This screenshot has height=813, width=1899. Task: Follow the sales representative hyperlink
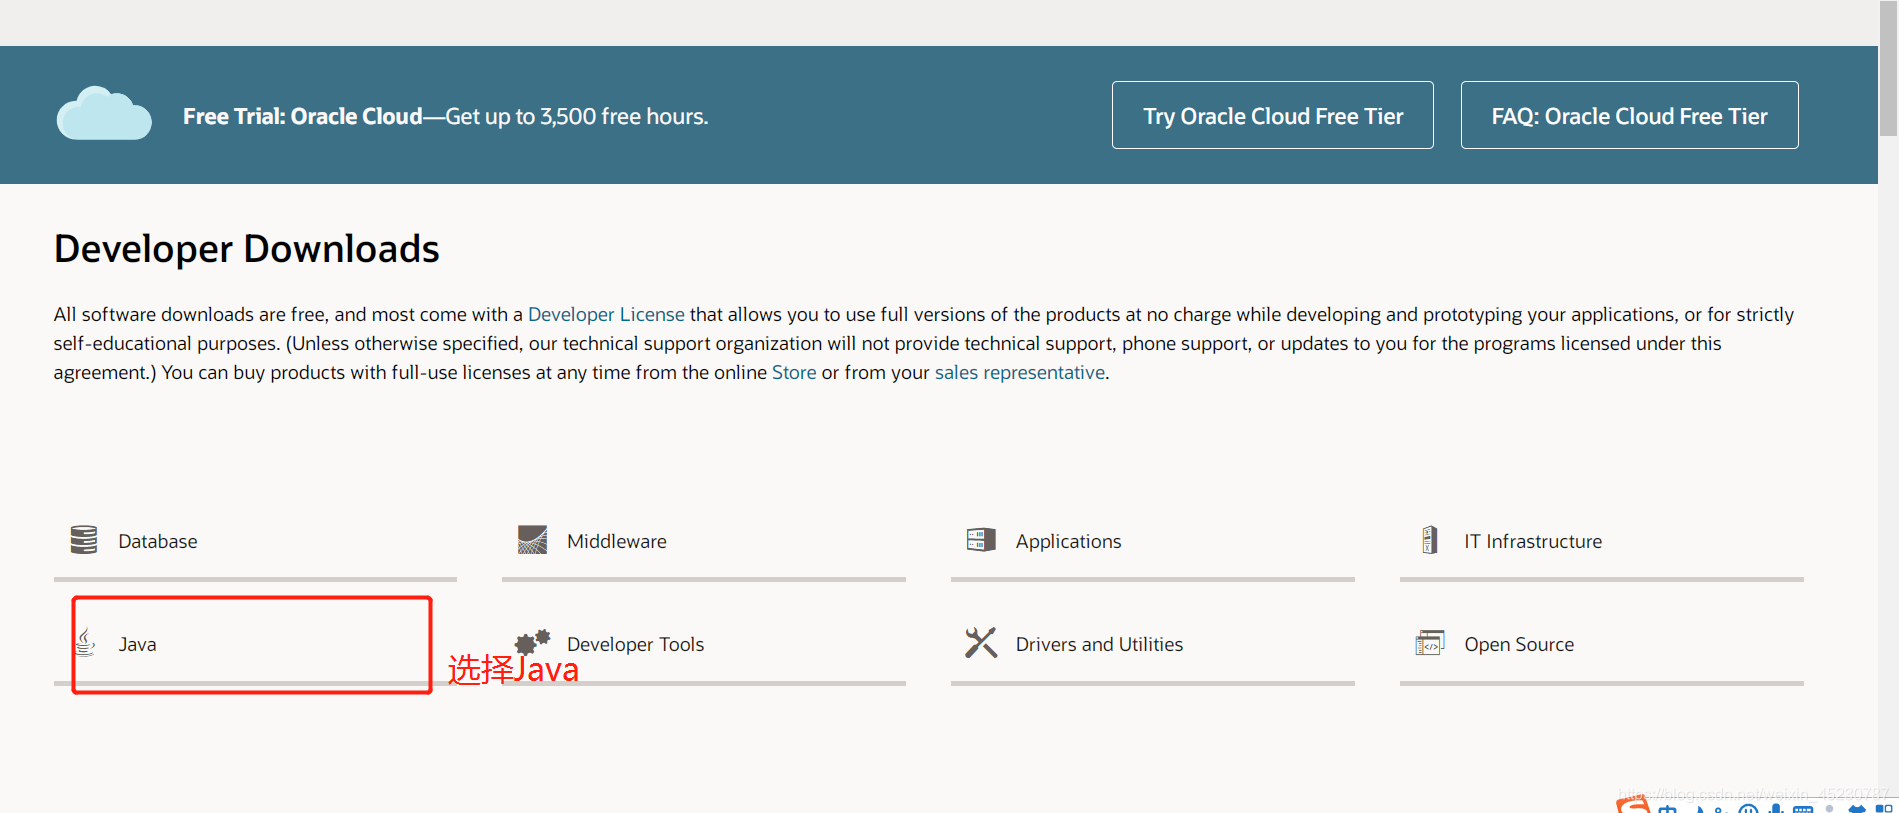click(1020, 372)
